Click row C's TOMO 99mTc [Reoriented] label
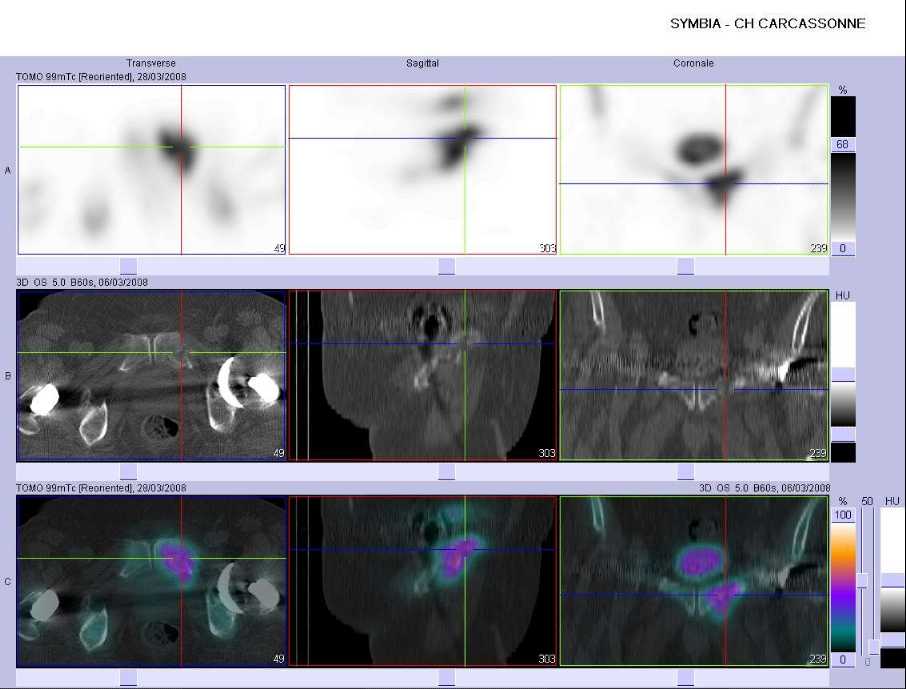This screenshot has height=689, width=906. click(101, 488)
